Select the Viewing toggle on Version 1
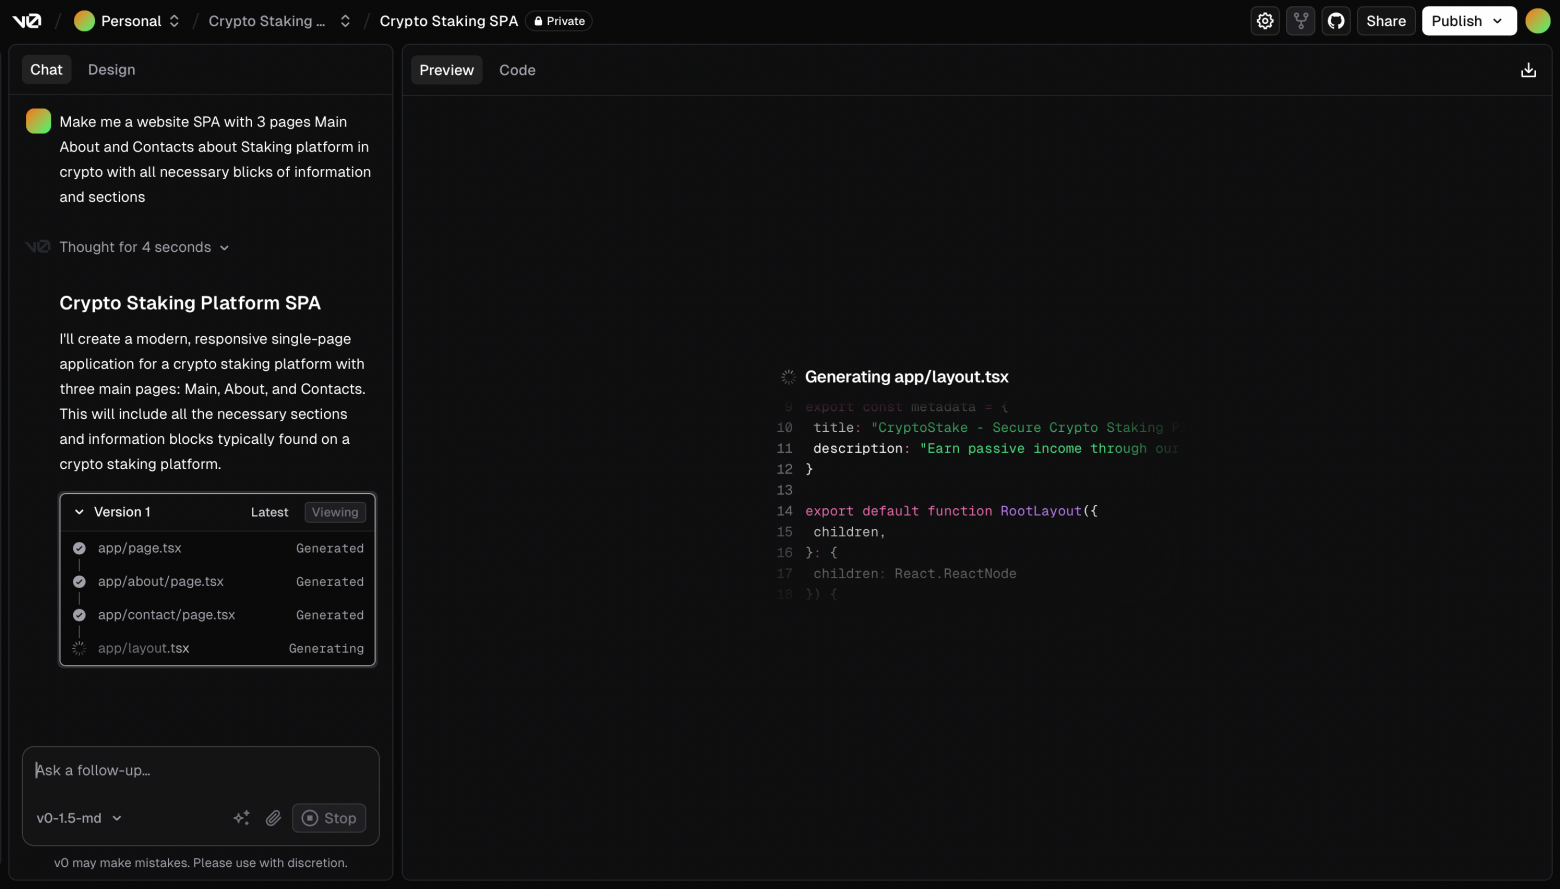The height and width of the screenshot is (889, 1560). pyautogui.click(x=334, y=511)
